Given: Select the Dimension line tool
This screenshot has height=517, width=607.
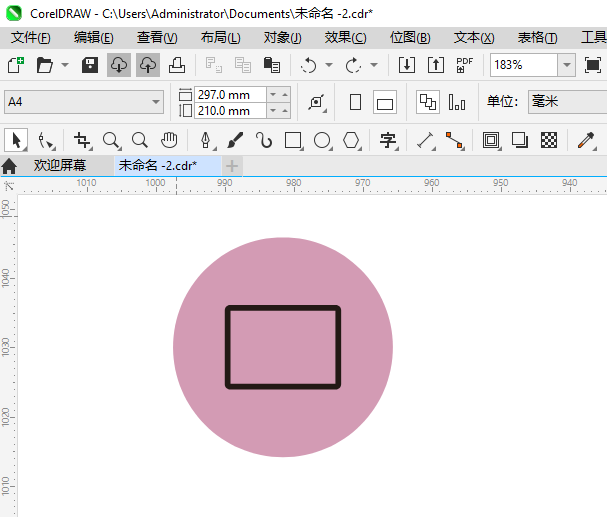Looking at the screenshot, I should pos(425,140).
